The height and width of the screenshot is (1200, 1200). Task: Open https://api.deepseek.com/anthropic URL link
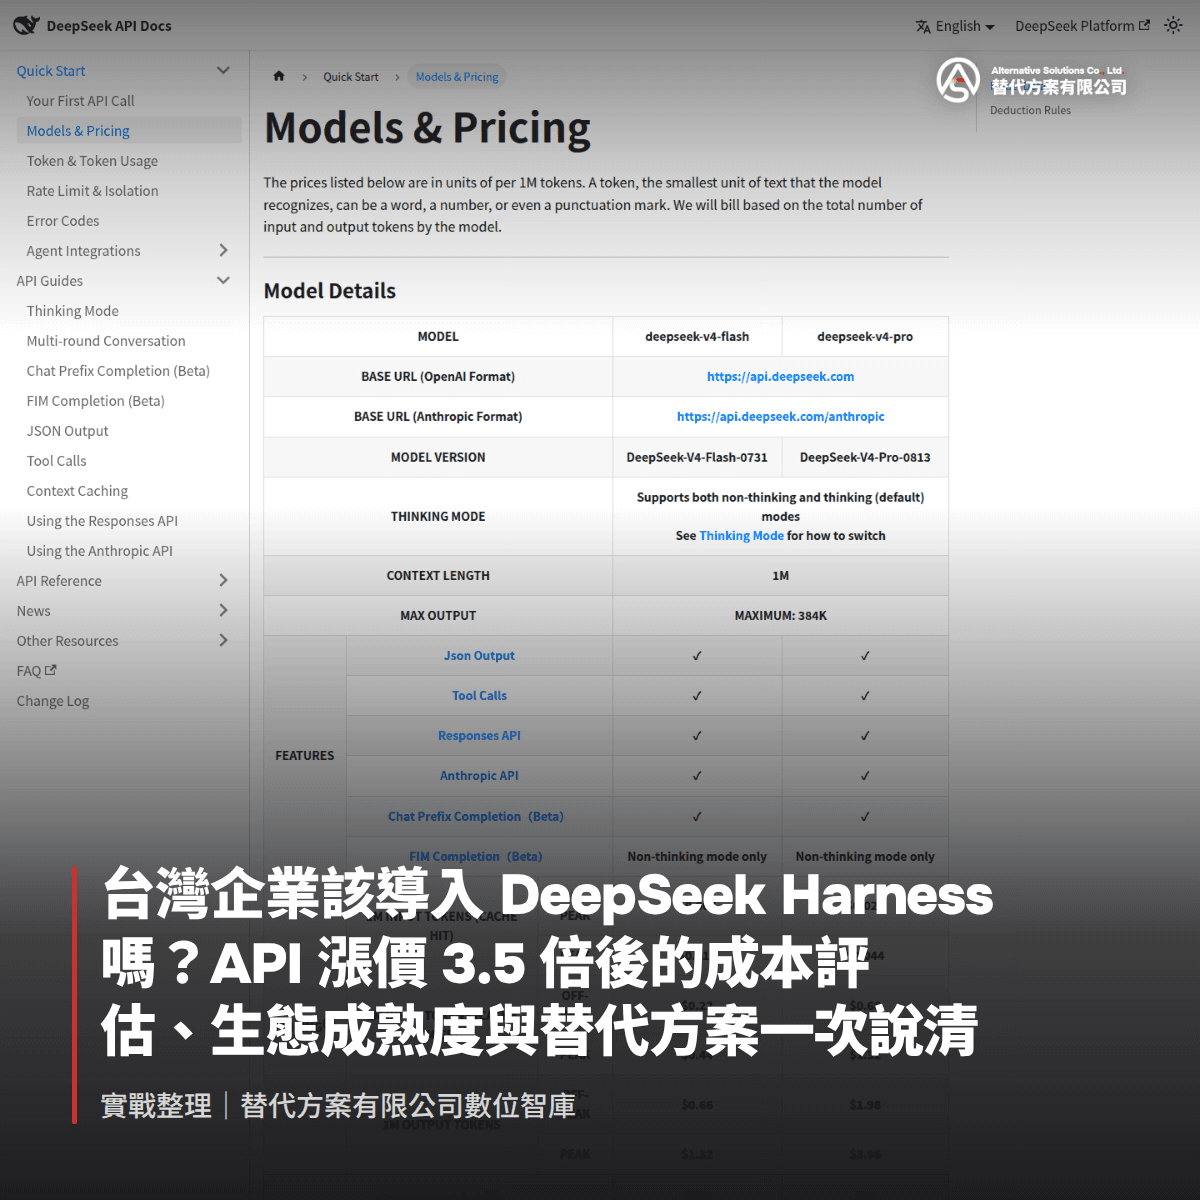780,417
